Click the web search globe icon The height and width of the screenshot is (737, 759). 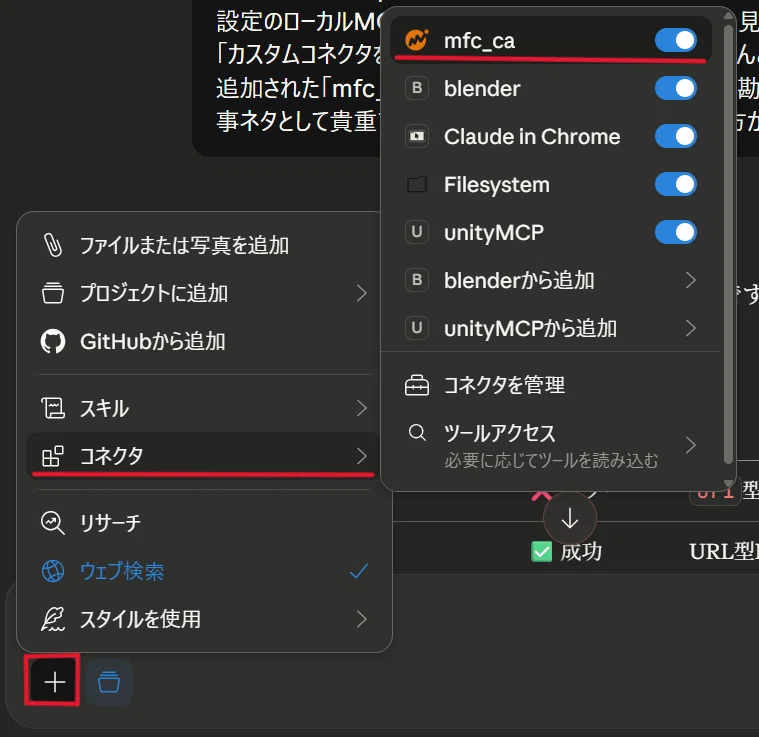(x=53, y=571)
